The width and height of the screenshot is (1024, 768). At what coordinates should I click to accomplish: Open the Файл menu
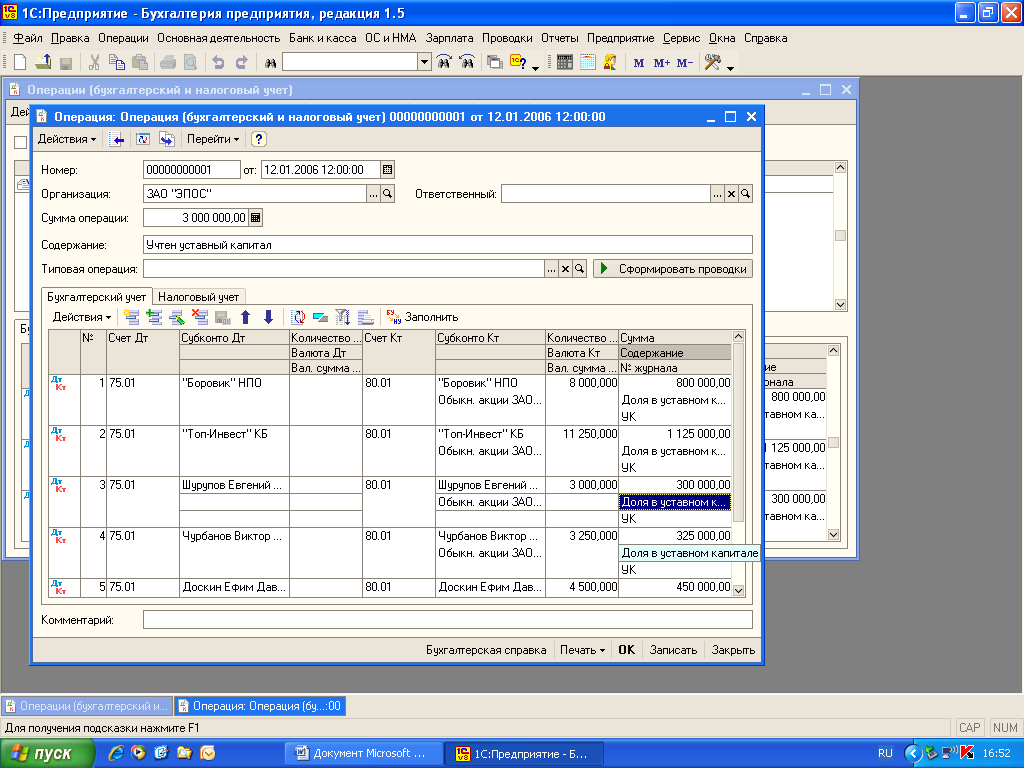point(27,38)
